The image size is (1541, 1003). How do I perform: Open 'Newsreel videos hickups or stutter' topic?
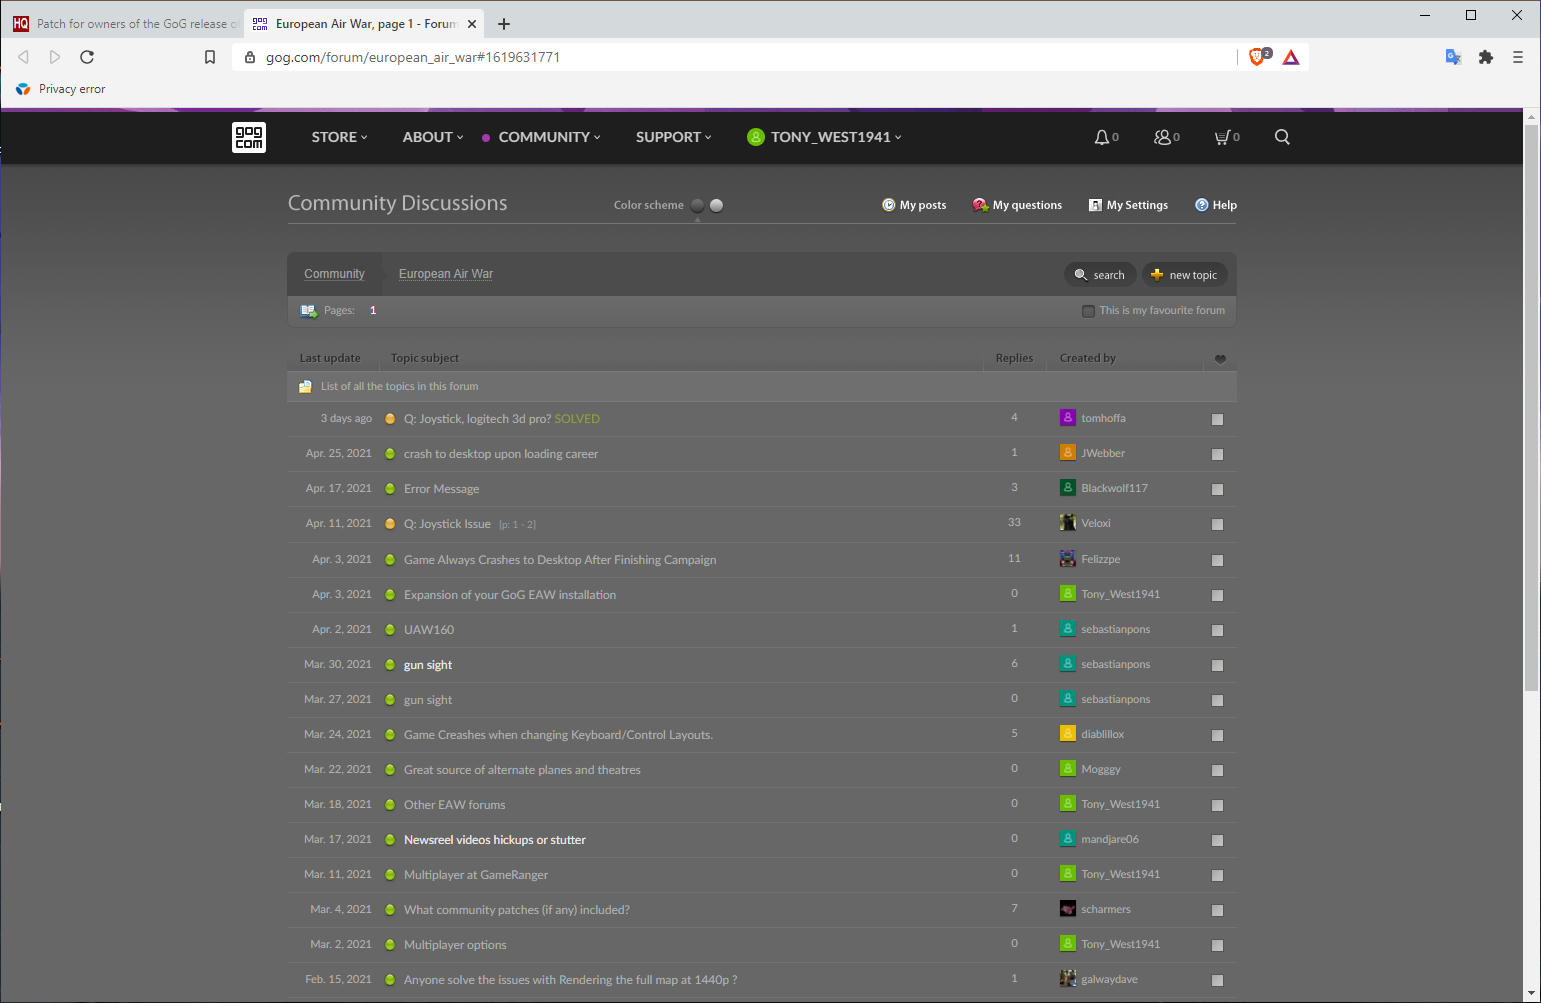click(495, 840)
